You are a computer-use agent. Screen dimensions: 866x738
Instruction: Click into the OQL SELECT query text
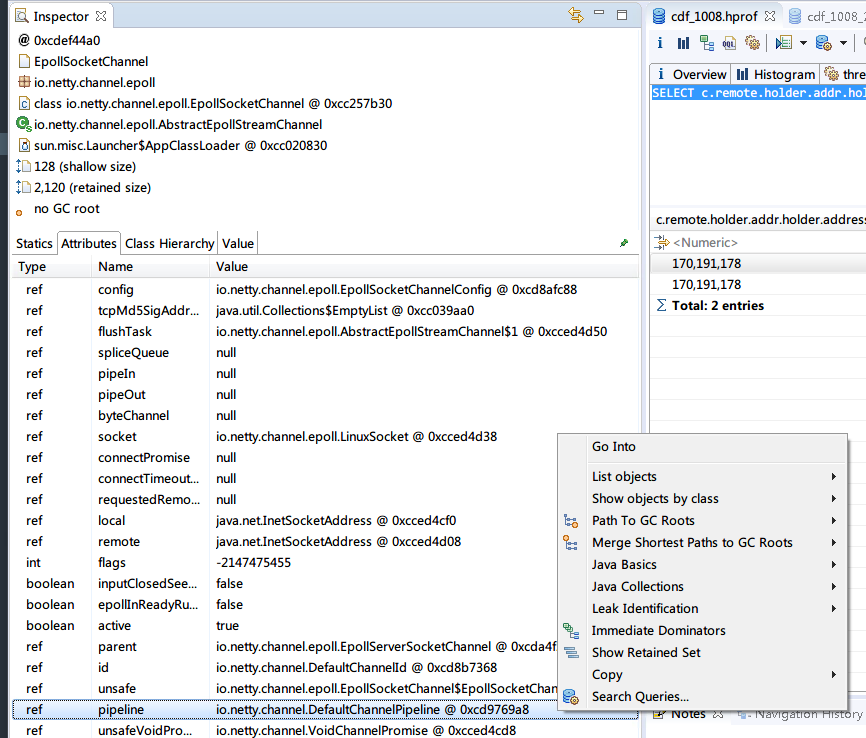pos(759,93)
